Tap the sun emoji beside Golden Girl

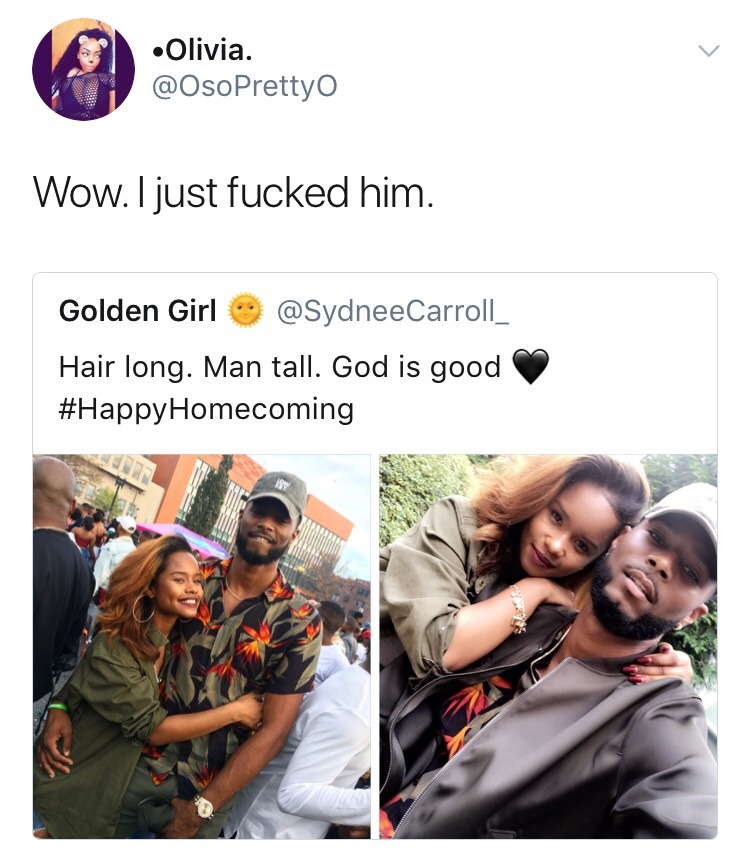click(244, 311)
